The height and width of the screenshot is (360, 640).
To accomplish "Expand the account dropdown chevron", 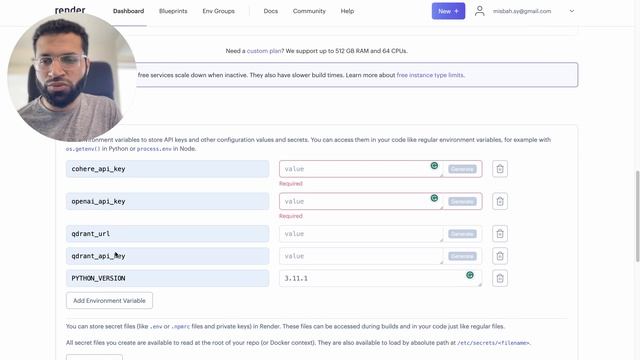I will click(x=572, y=11).
